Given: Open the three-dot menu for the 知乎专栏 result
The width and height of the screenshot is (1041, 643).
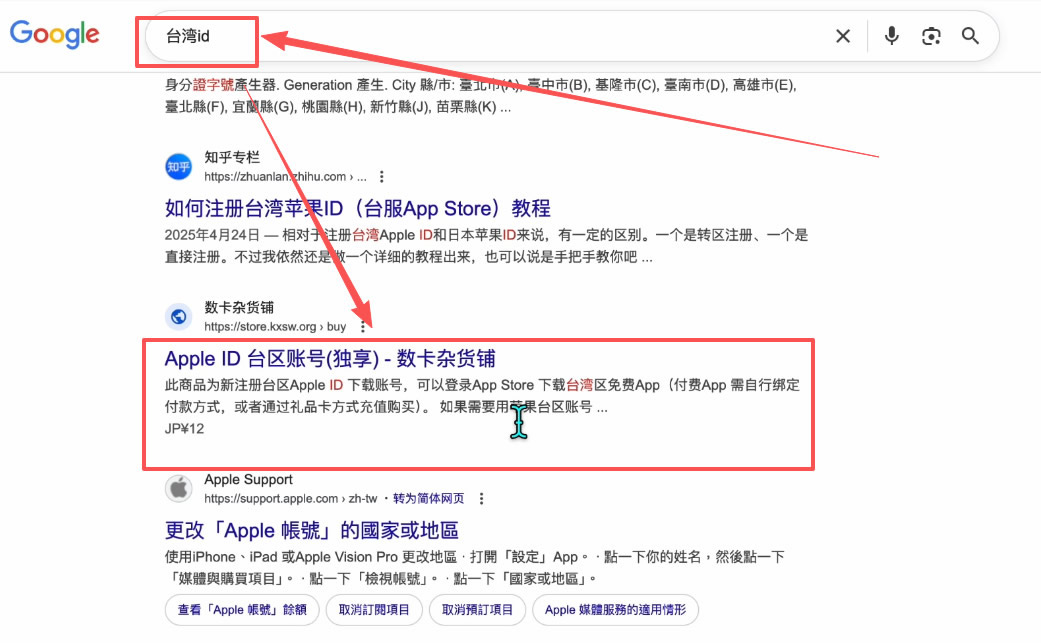Looking at the screenshot, I should [382, 175].
